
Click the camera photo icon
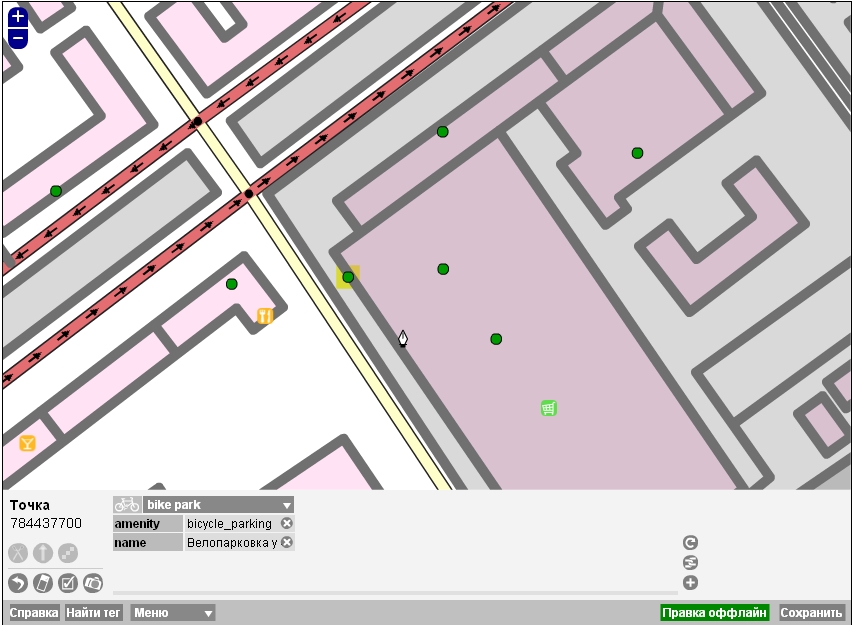point(93,583)
